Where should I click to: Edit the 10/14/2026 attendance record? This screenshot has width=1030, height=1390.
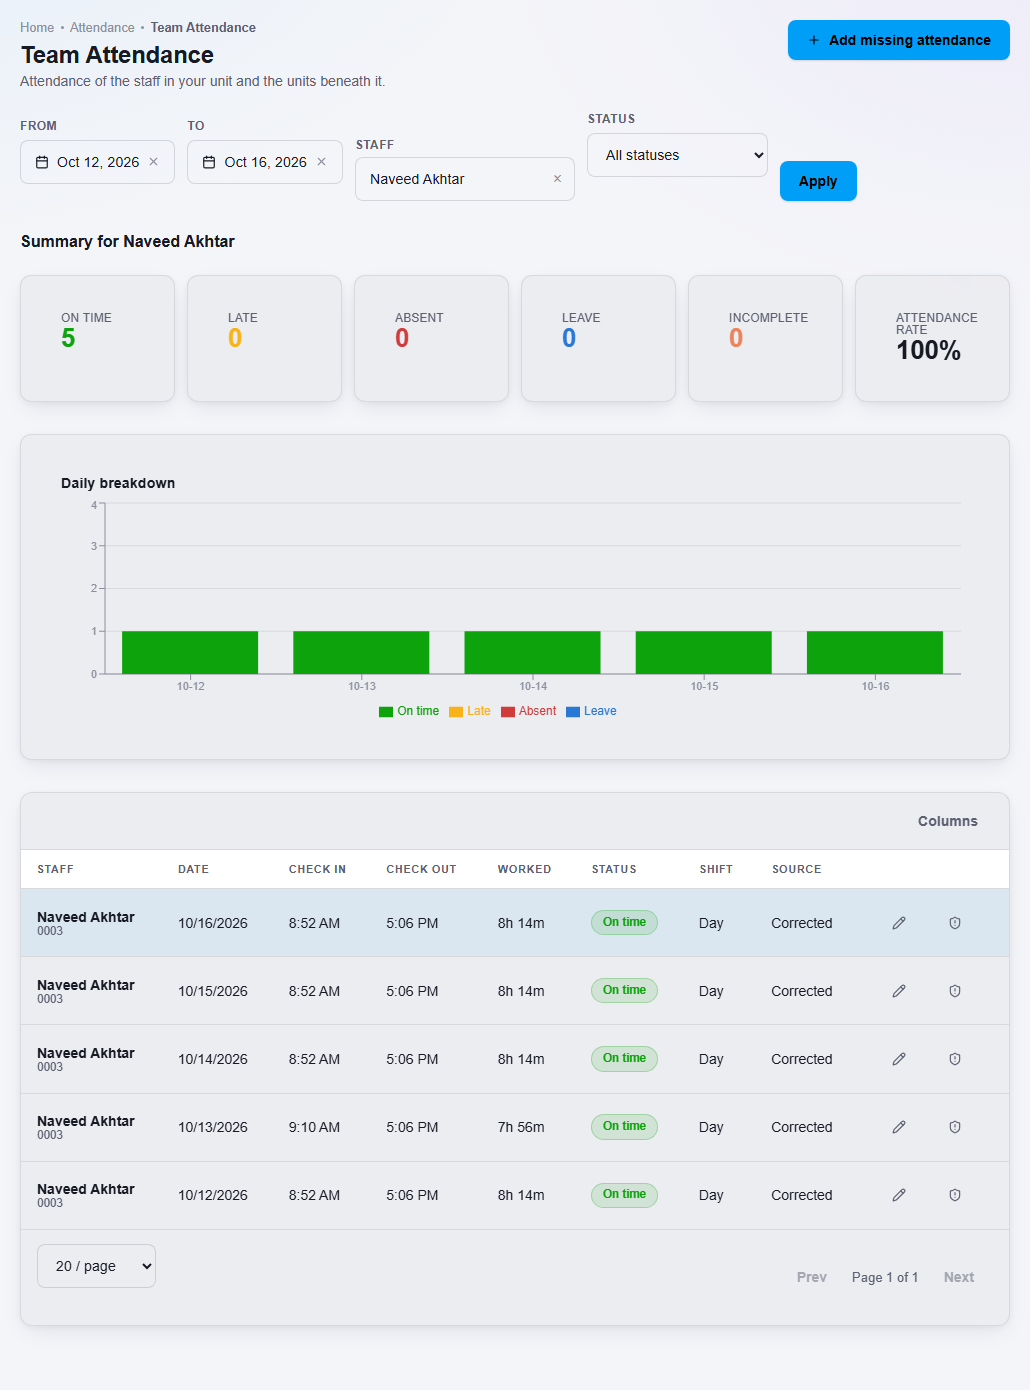pos(899,1059)
